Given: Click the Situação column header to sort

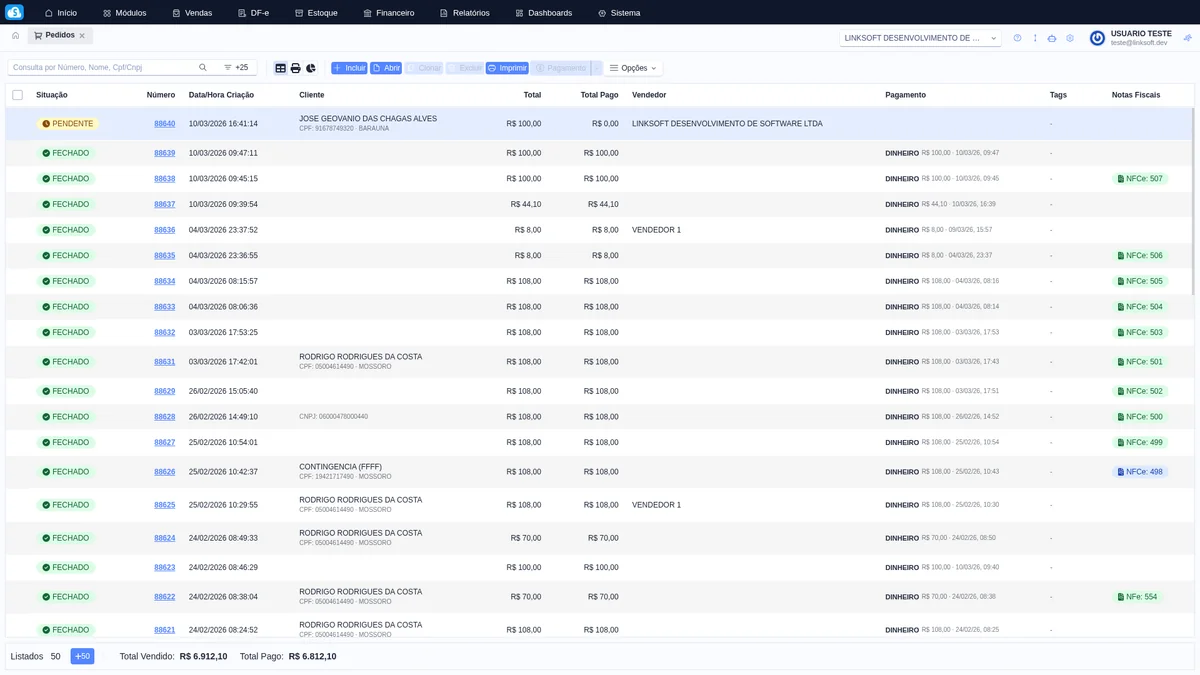Looking at the screenshot, I should (x=52, y=95).
